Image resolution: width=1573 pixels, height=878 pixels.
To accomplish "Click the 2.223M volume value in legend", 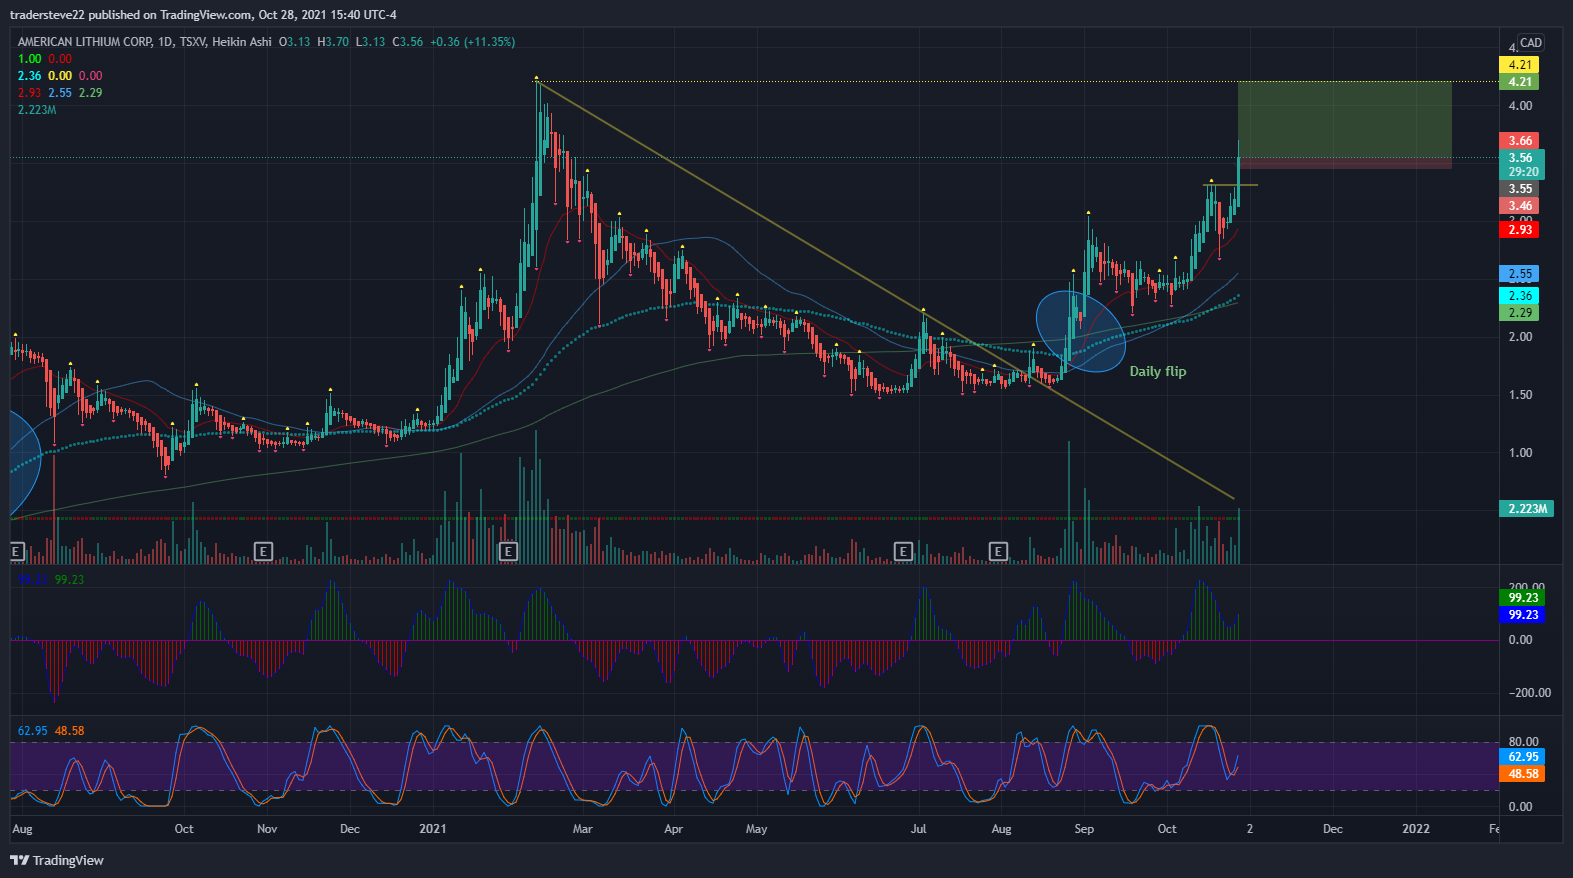I will pyautogui.click(x=37, y=110).
